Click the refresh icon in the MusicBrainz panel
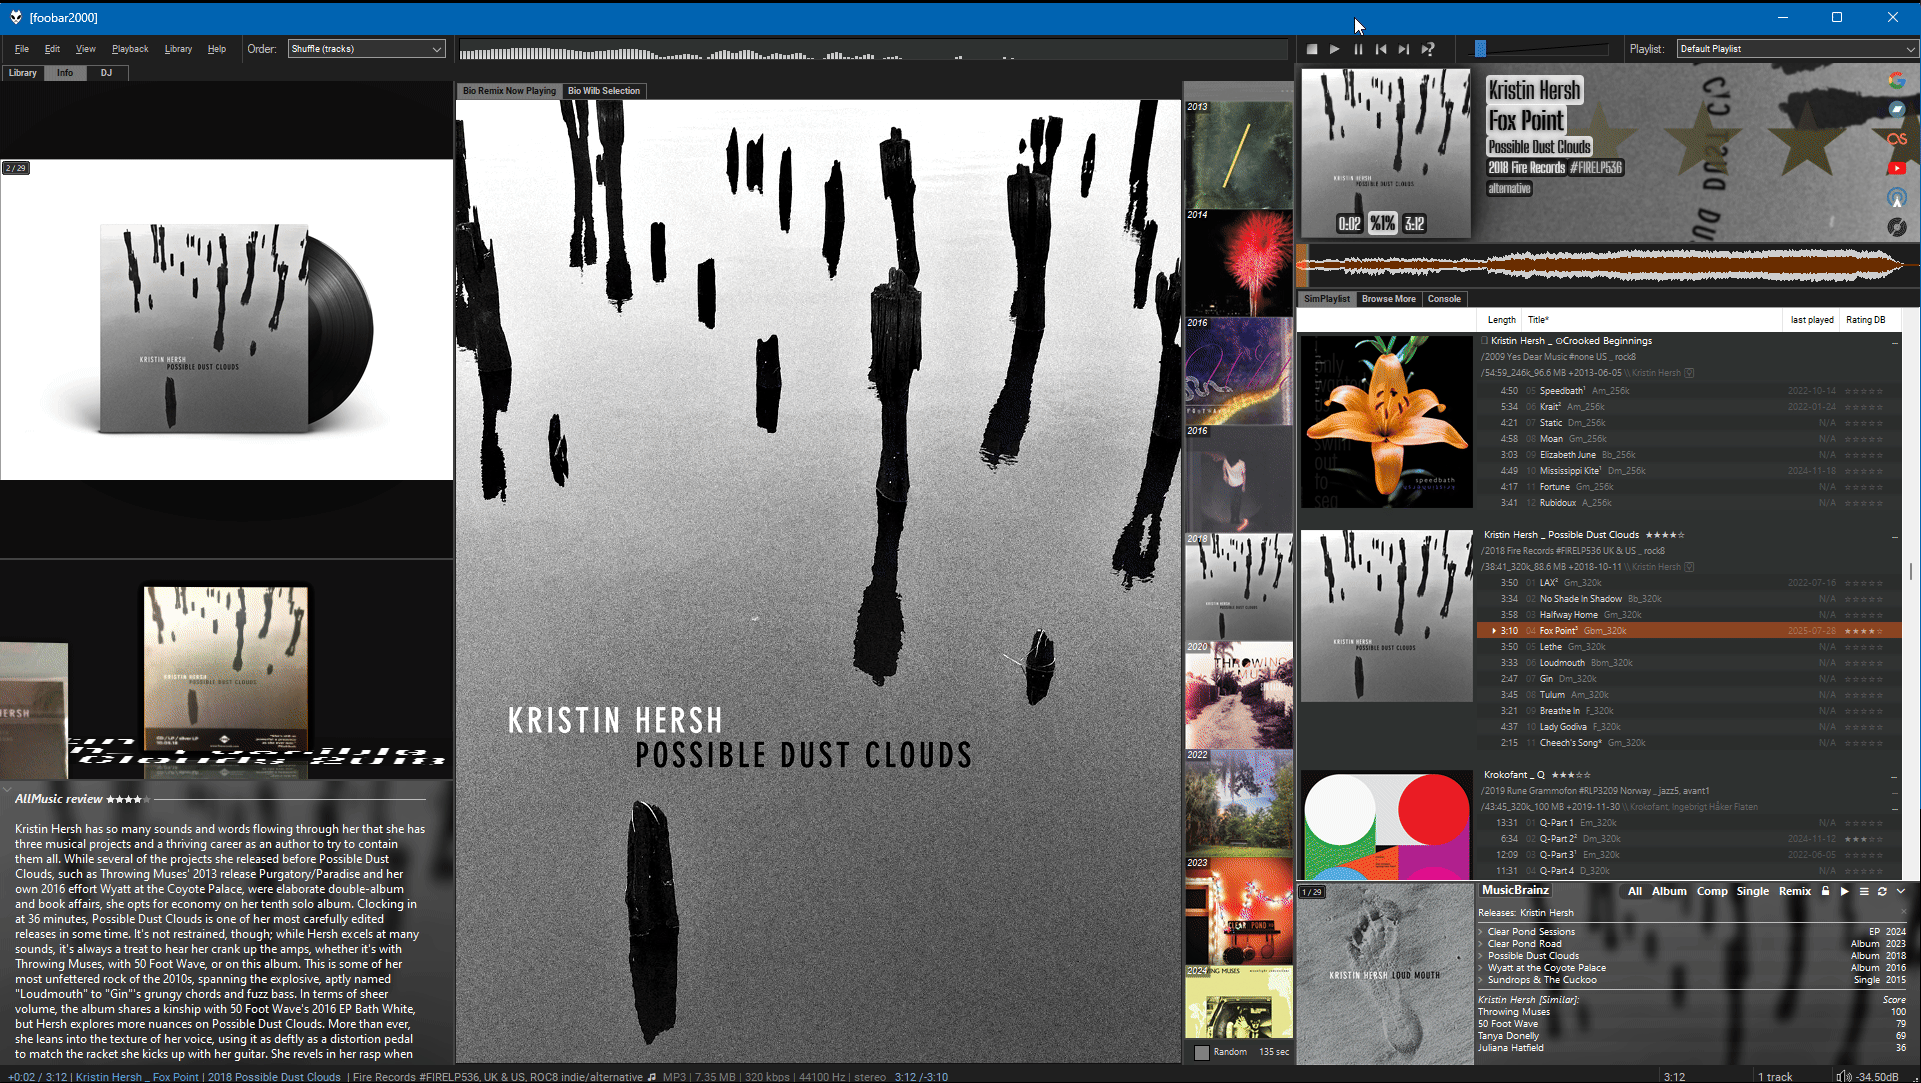 tap(1883, 891)
